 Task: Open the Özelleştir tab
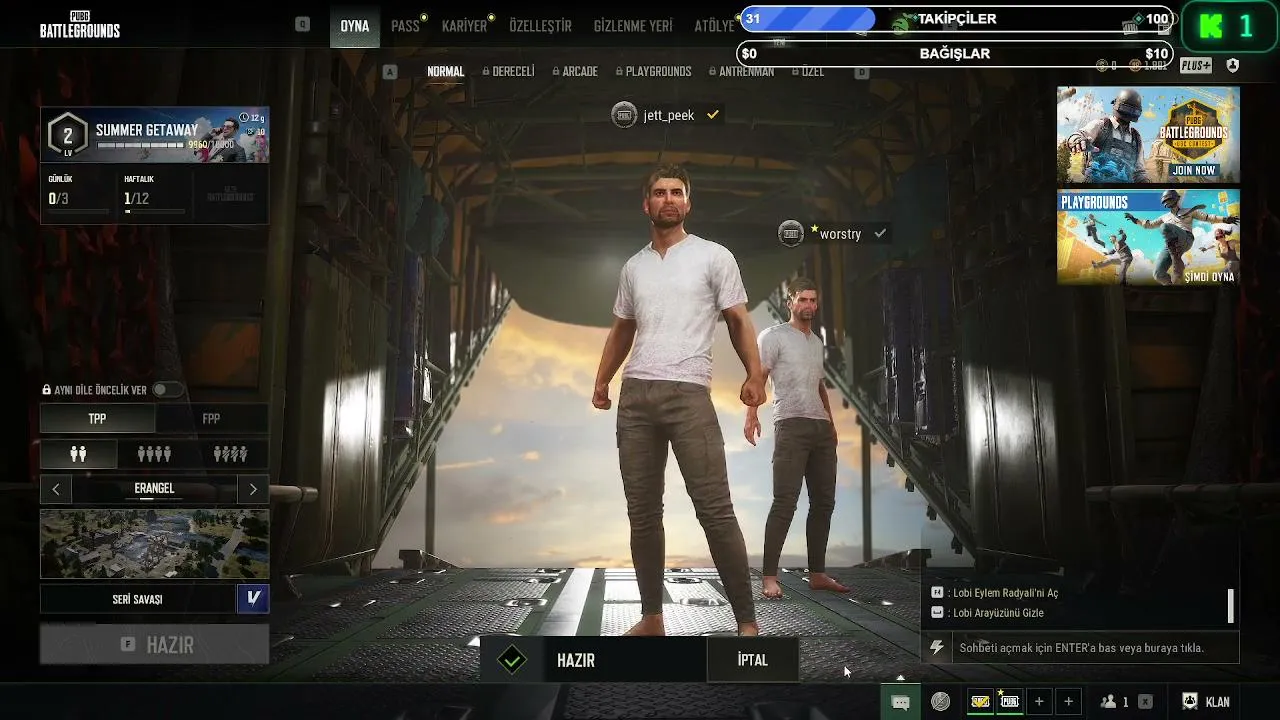(x=540, y=26)
